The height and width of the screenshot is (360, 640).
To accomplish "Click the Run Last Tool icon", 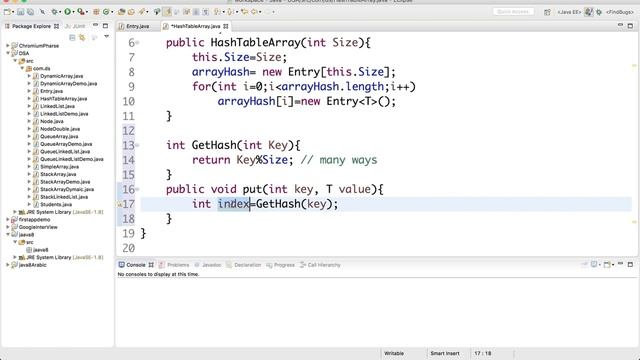I will point(81,12).
